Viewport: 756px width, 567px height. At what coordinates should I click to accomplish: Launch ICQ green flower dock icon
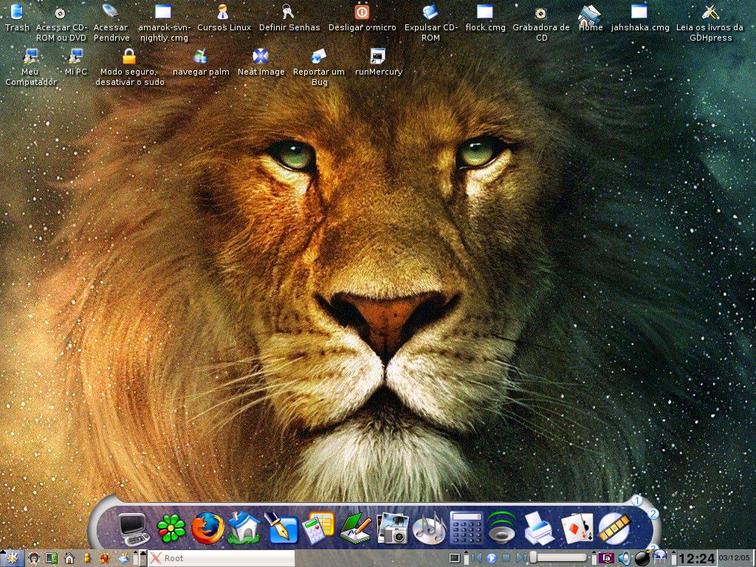(x=171, y=529)
